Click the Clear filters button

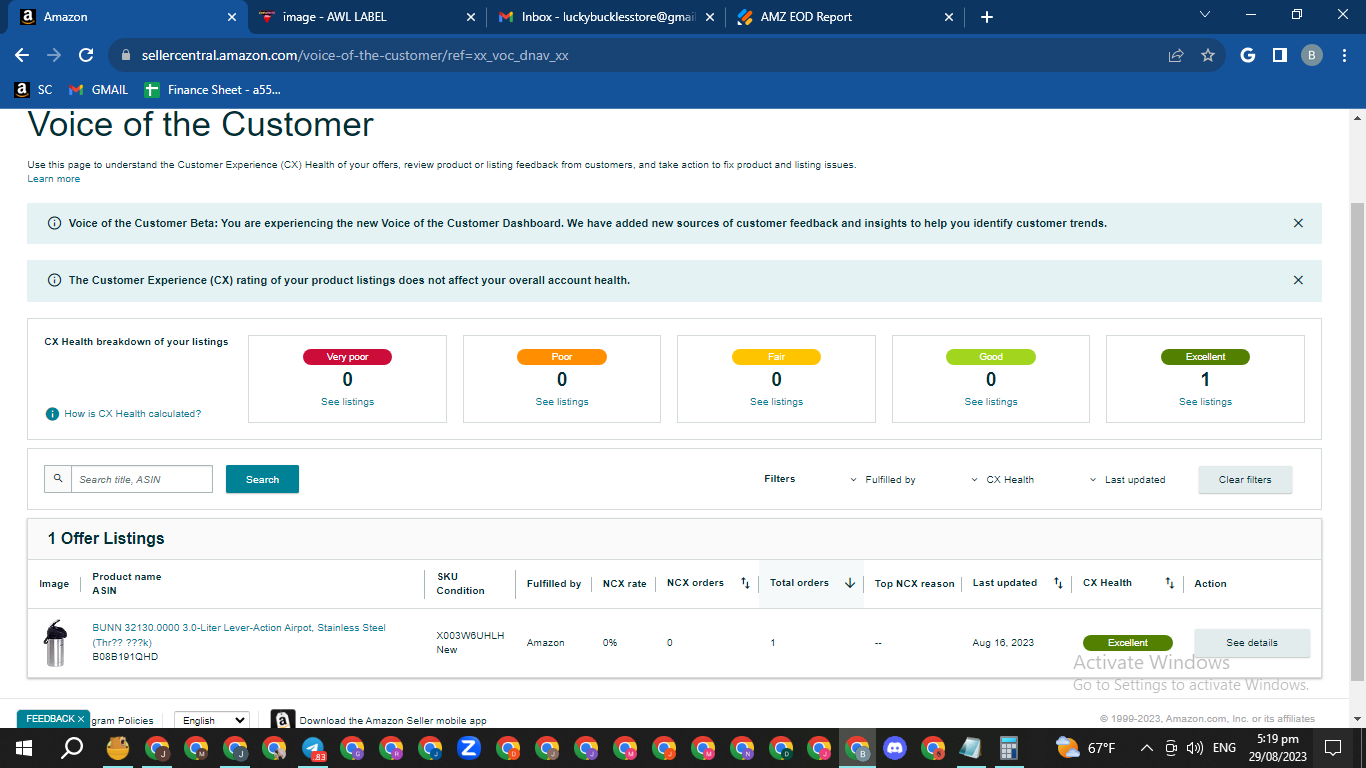(1245, 480)
